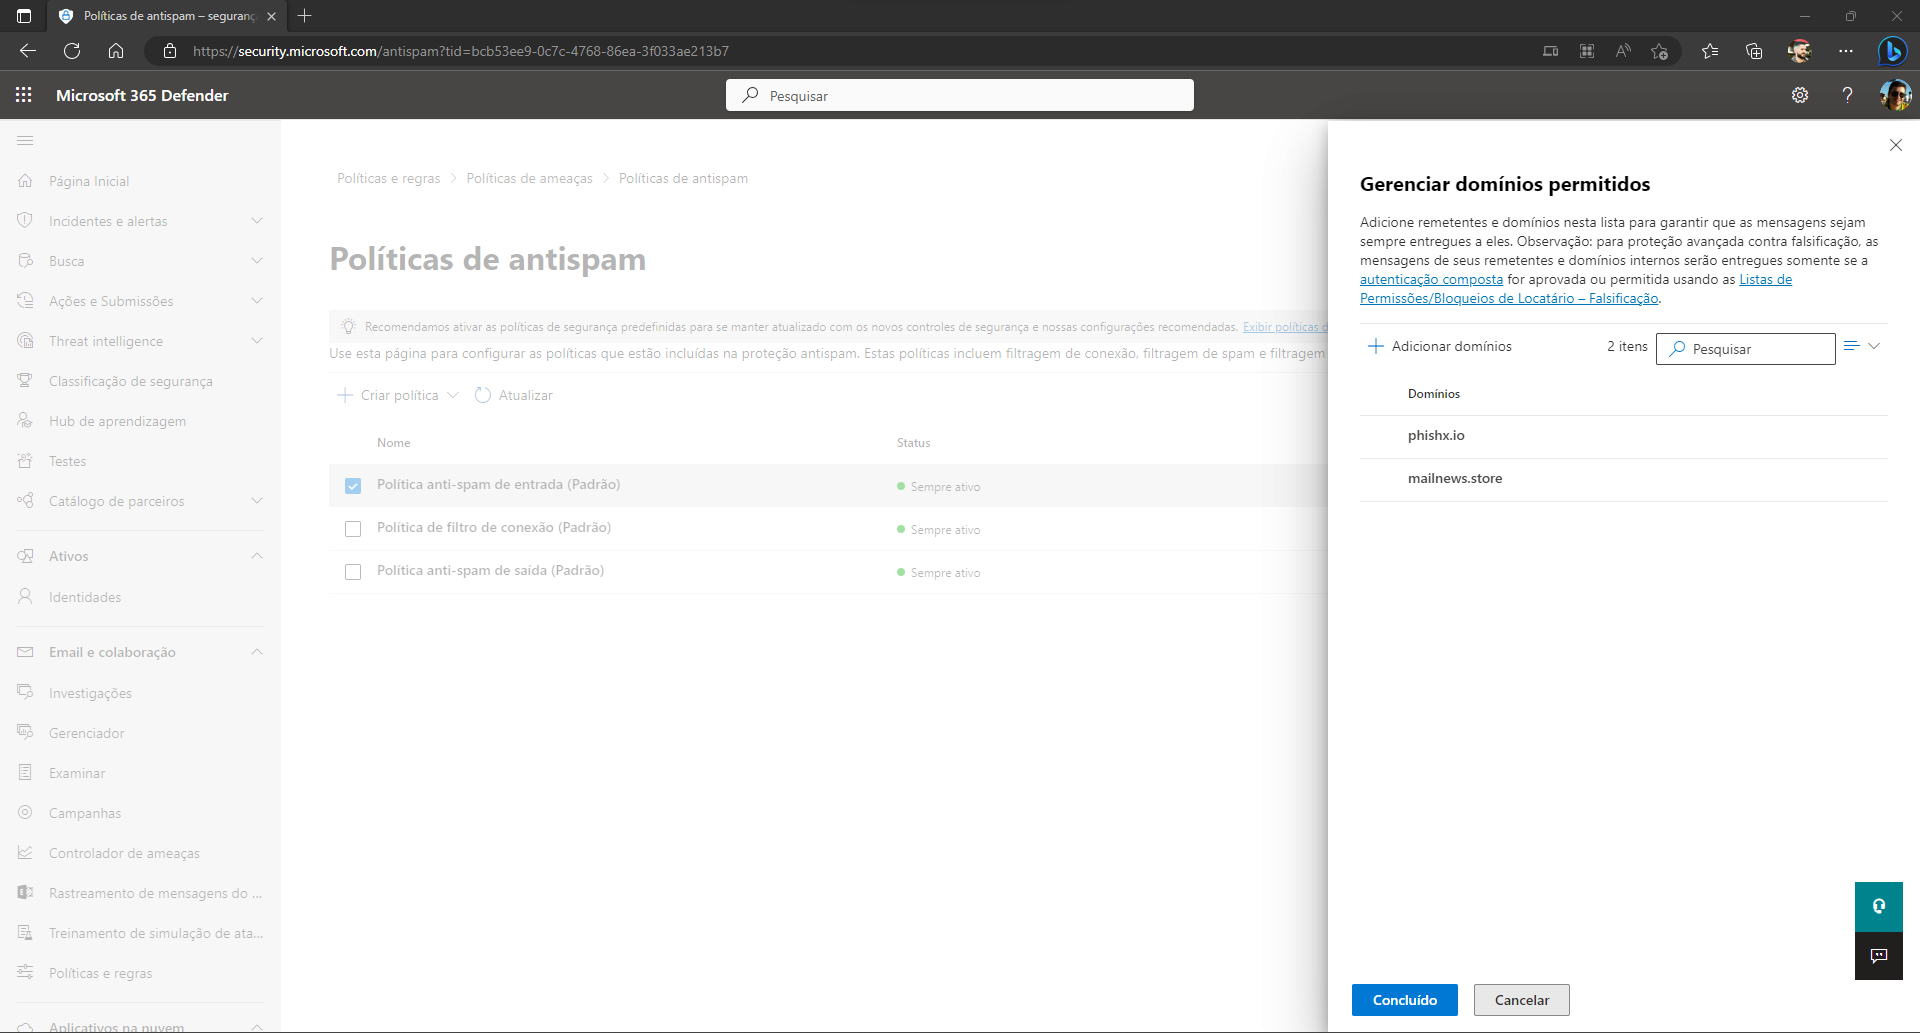Expand Incidentes e alertas menu
This screenshot has width=1920, height=1033.
pyautogui.click(x=257, y=221)
